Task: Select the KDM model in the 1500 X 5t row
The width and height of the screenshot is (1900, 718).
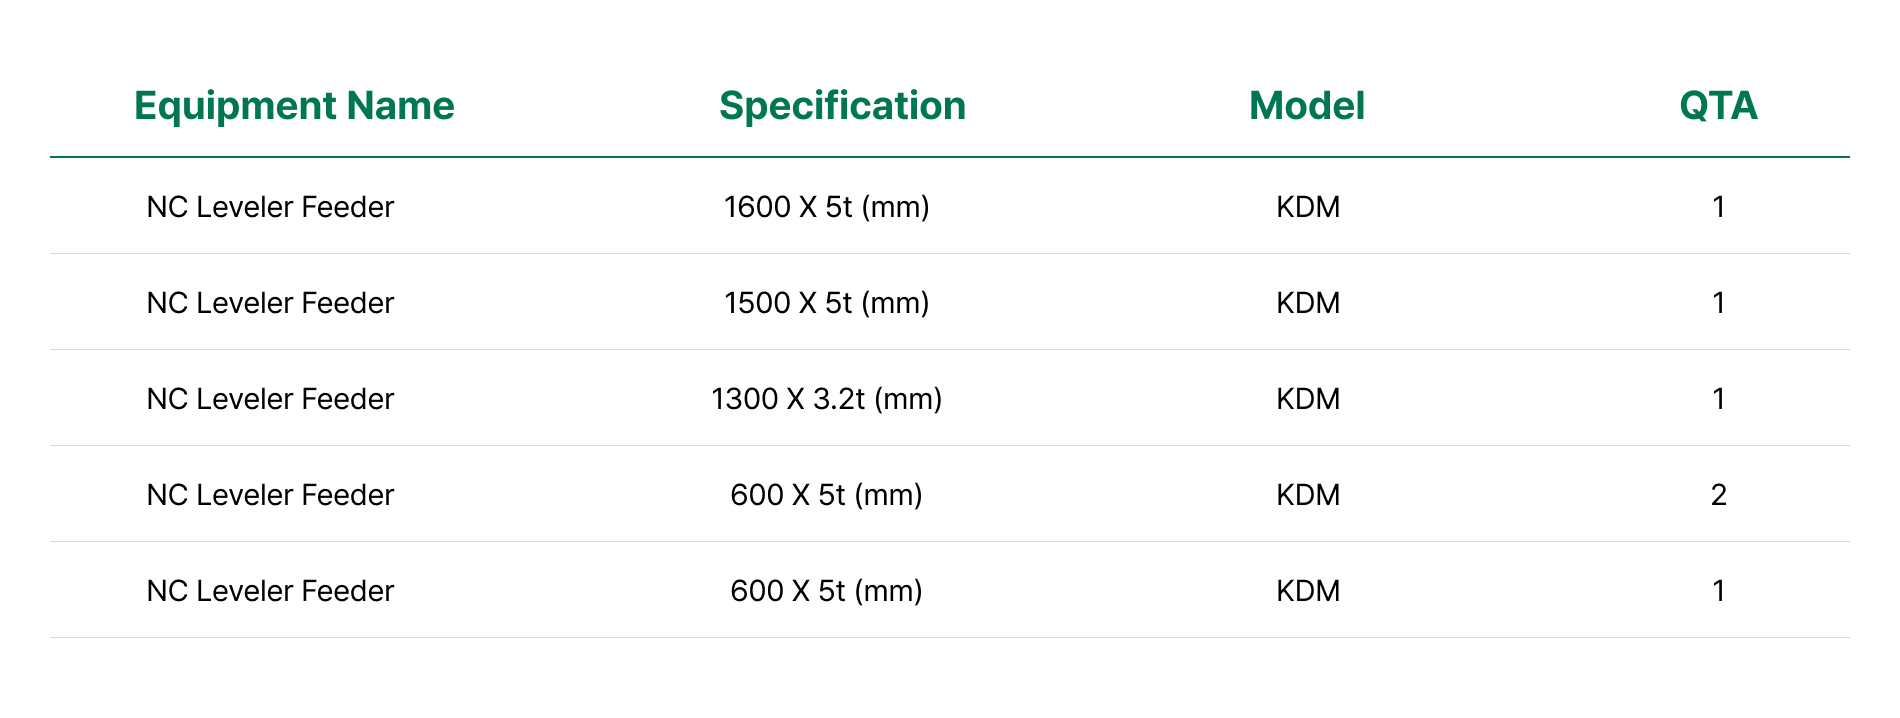Action: 1308,303
